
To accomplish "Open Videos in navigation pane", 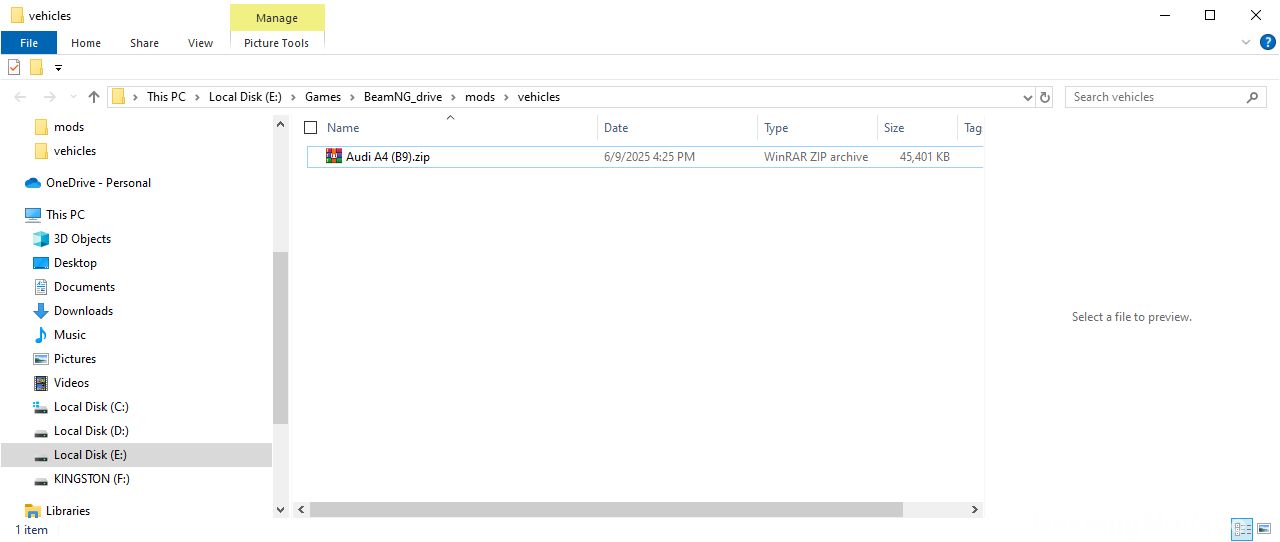I will point(71,383).
